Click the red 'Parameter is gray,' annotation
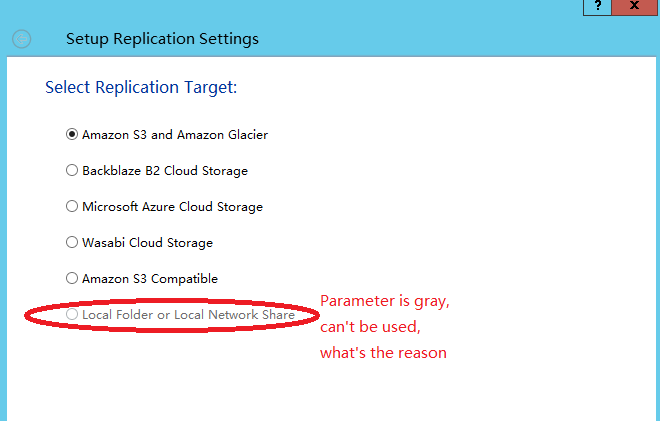 tap(385, 301)
